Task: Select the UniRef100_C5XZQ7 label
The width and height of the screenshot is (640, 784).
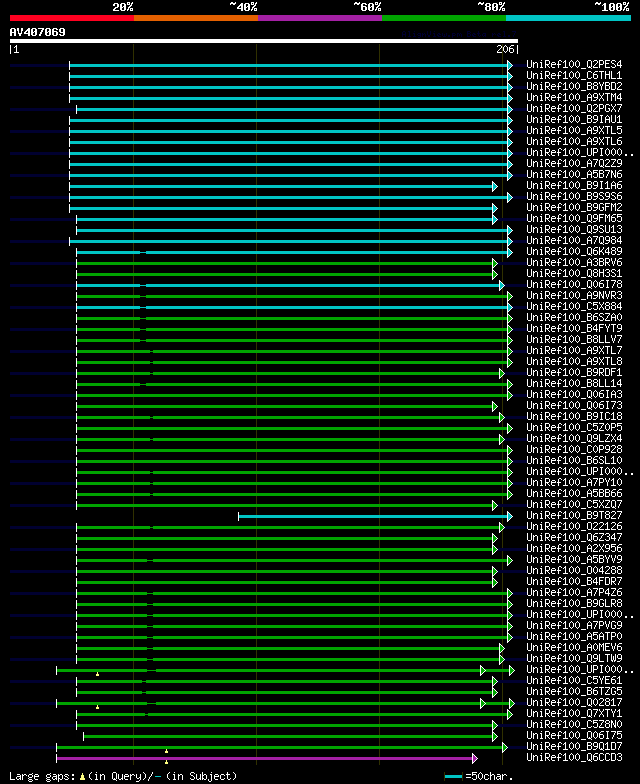Action: pos(574,504)
